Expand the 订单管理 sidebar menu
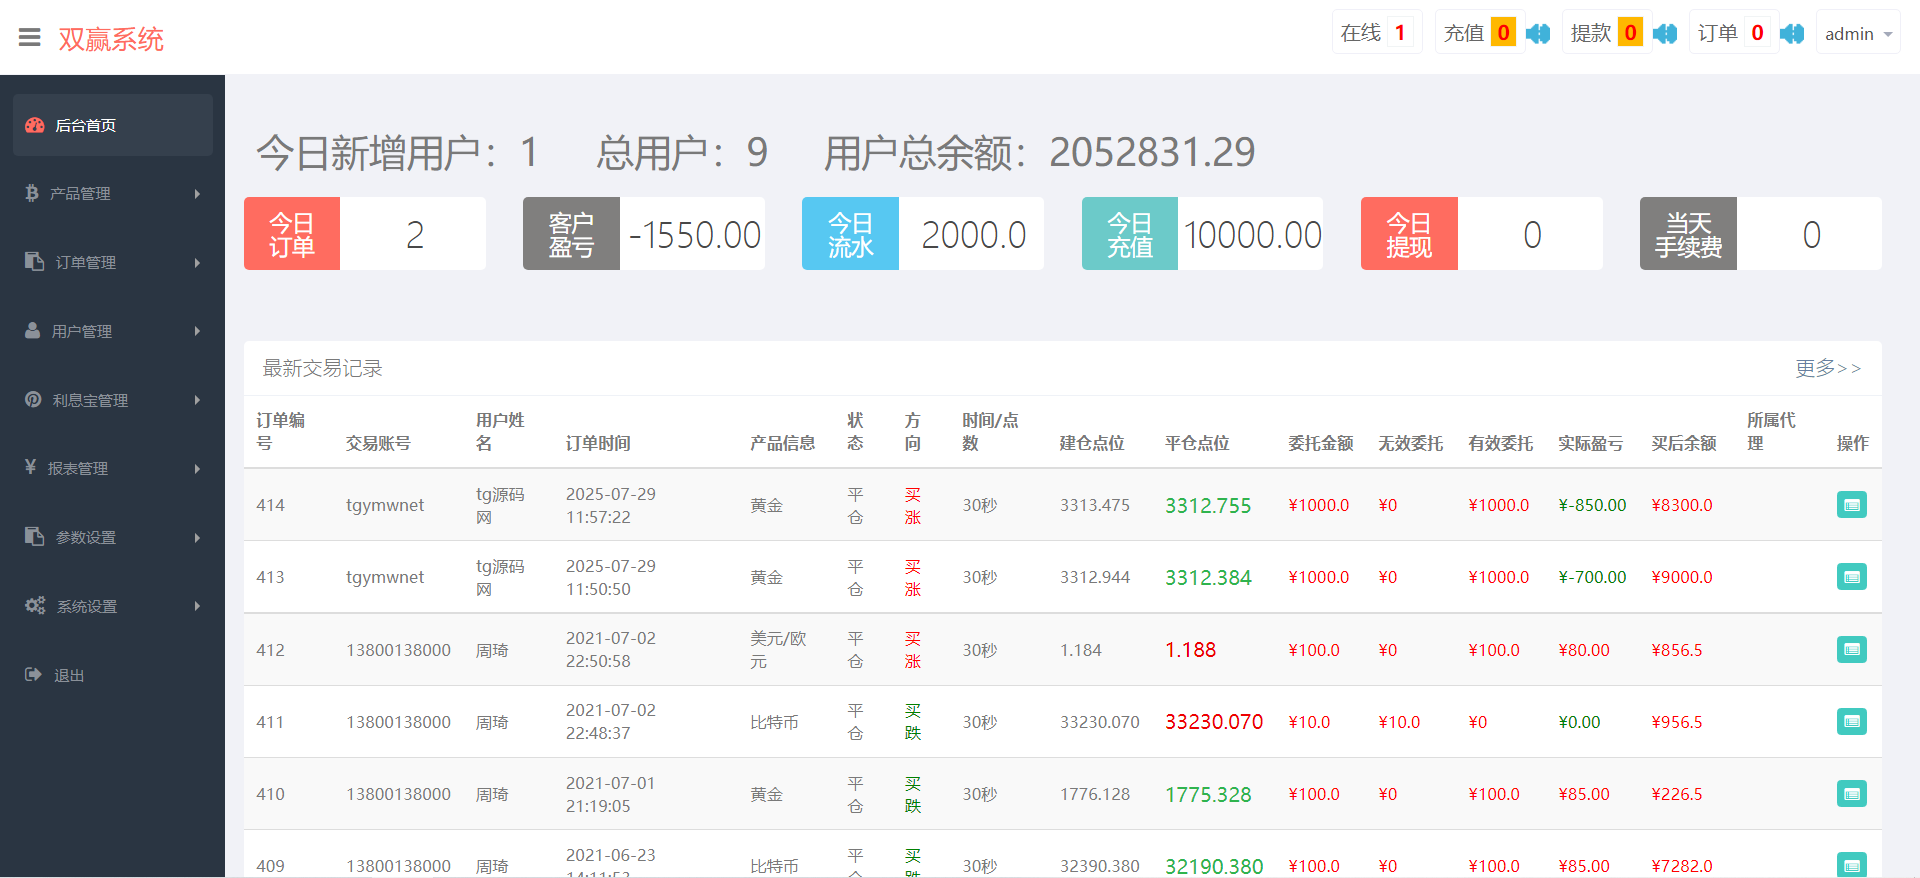The height and width of the screenshot is (878, 1920). click(x=112, y=262)
